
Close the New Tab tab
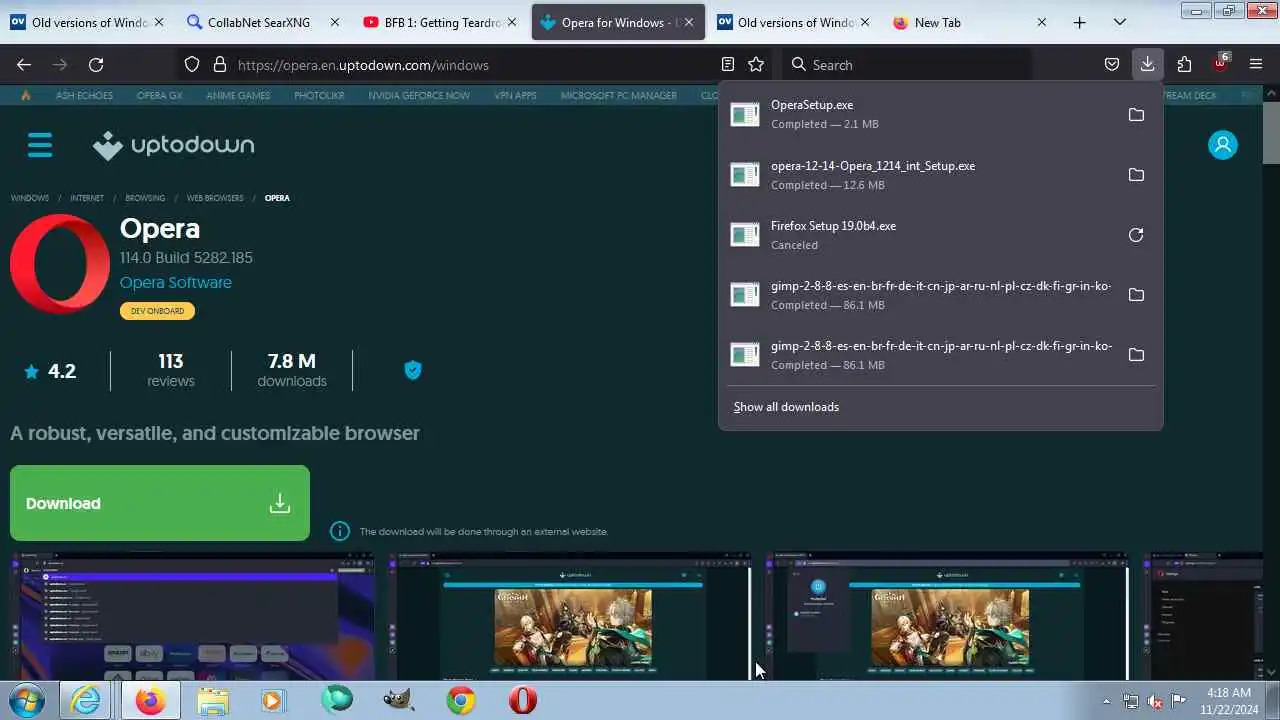click(x=1041, y=22)
